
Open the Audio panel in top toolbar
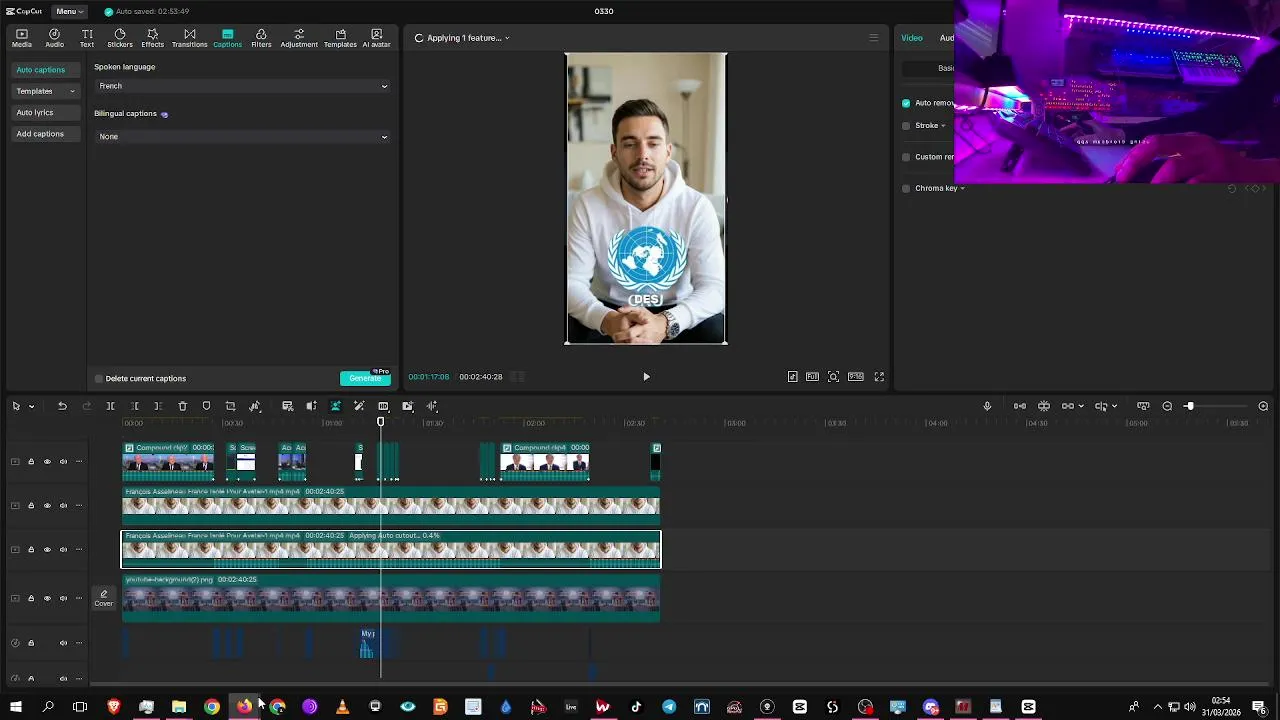point(54,38)
